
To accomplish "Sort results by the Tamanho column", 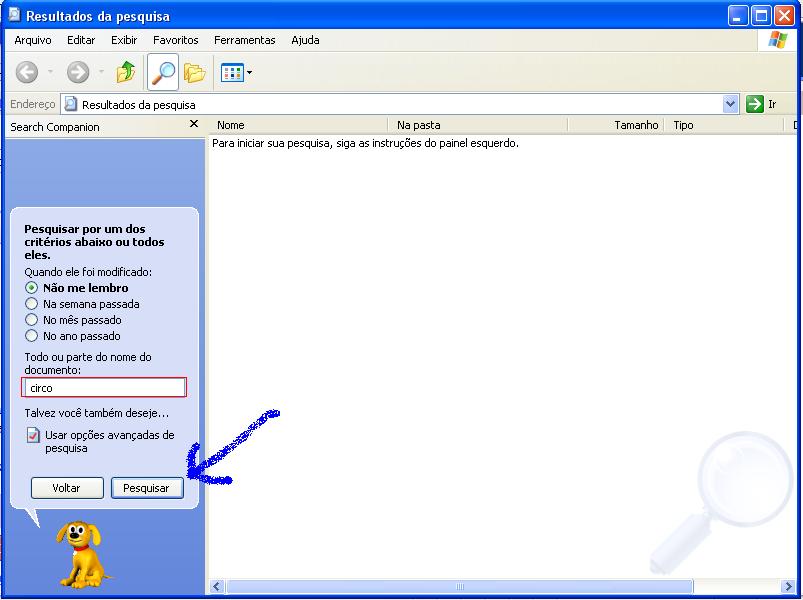I will pos(616,125).
